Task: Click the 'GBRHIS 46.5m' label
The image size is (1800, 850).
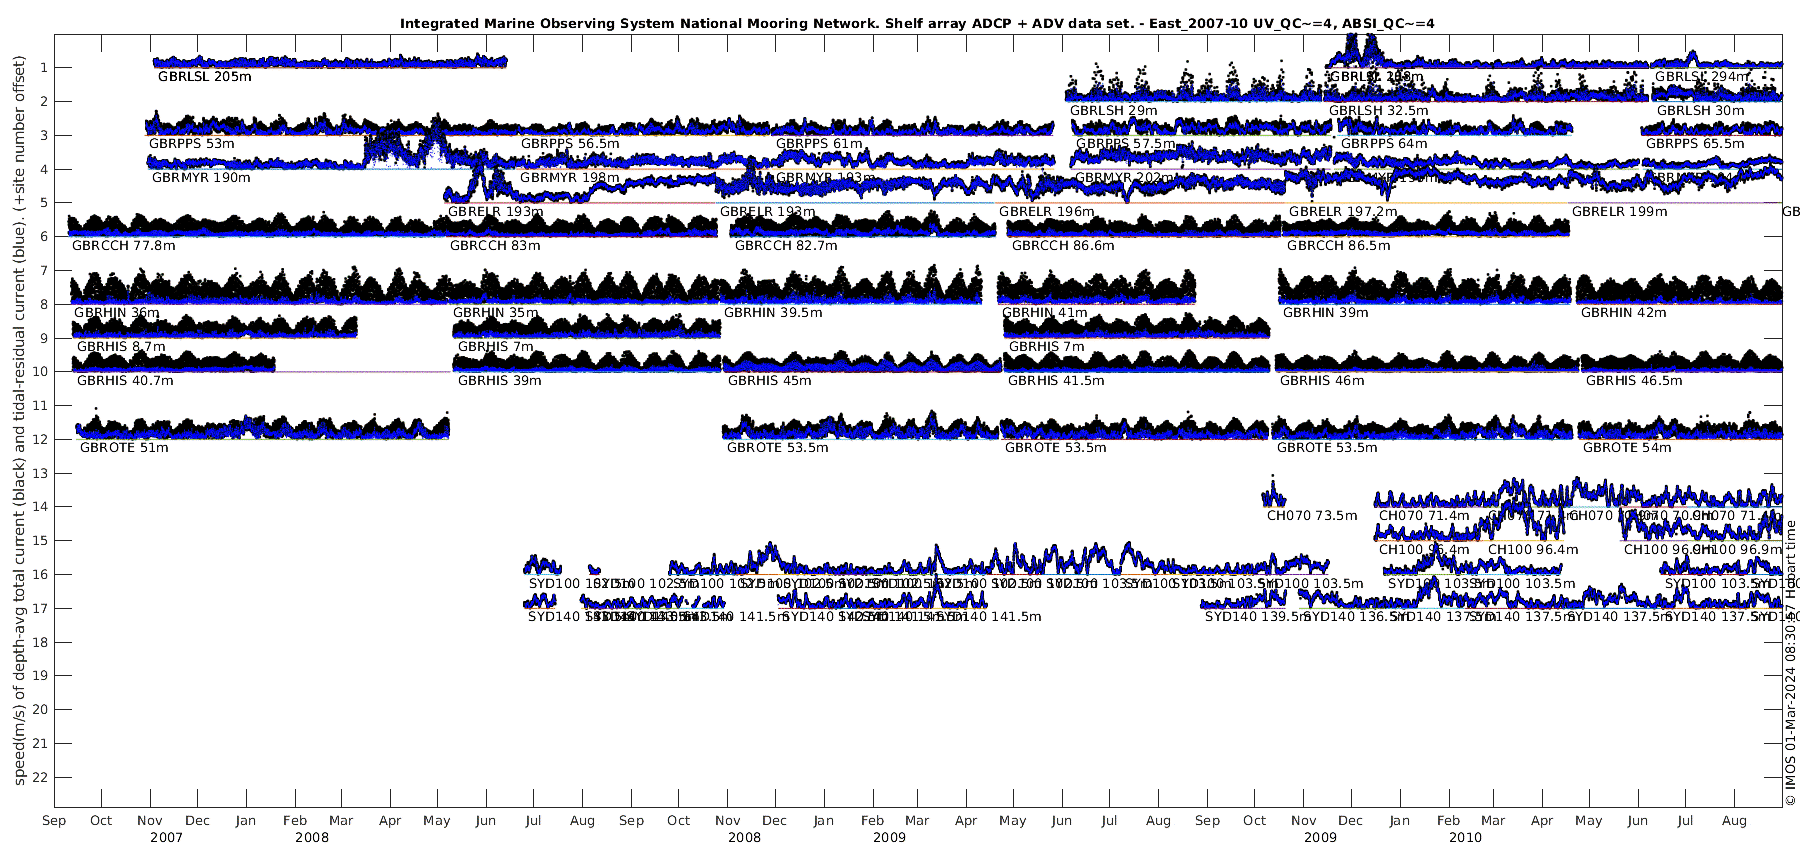Action: click(1634, 381)
